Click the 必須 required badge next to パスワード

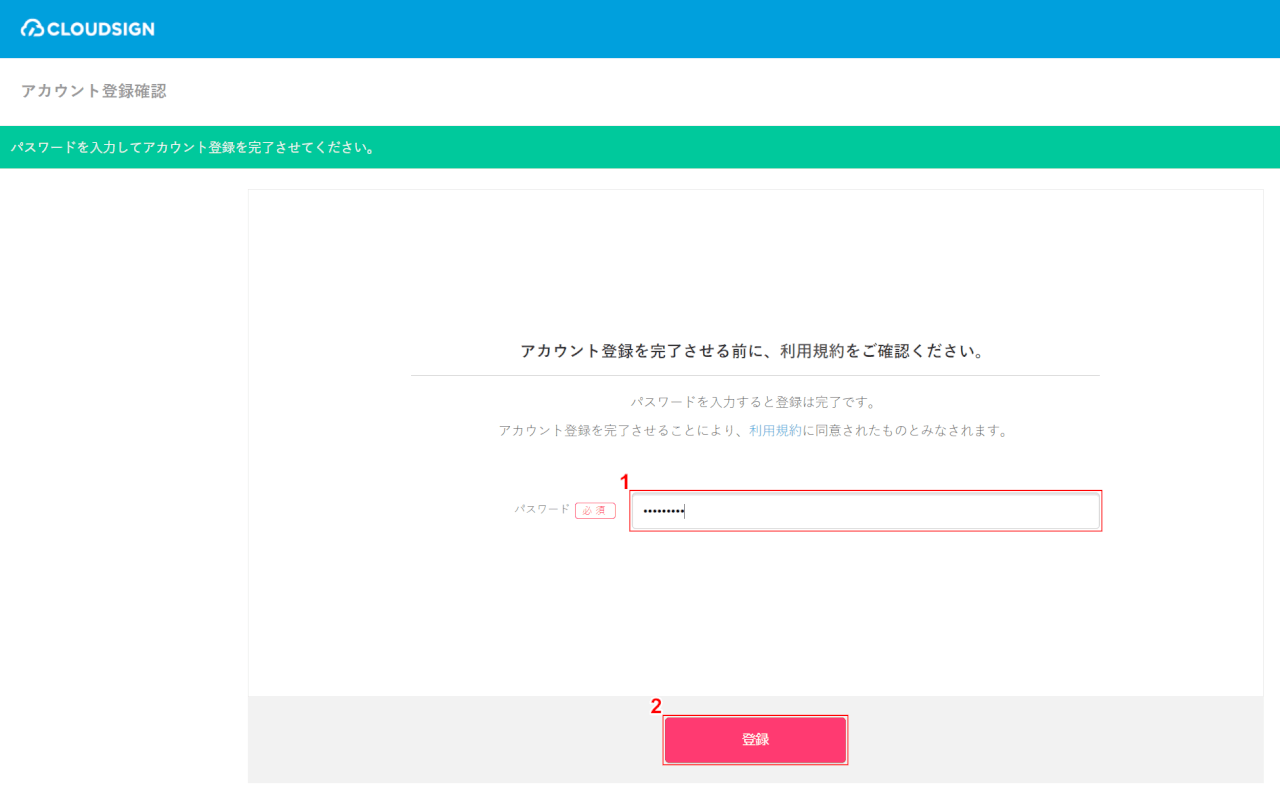[595, 510]
